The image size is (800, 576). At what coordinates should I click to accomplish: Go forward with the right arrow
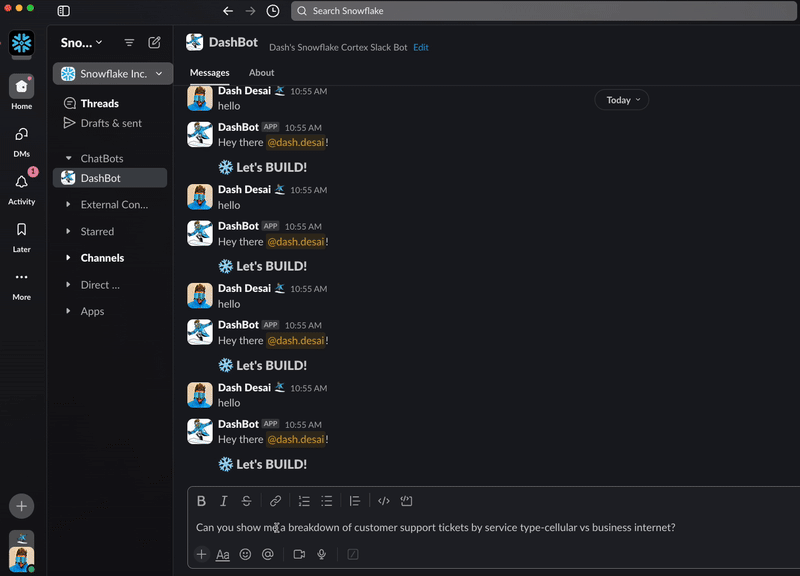tap(250, 11)
